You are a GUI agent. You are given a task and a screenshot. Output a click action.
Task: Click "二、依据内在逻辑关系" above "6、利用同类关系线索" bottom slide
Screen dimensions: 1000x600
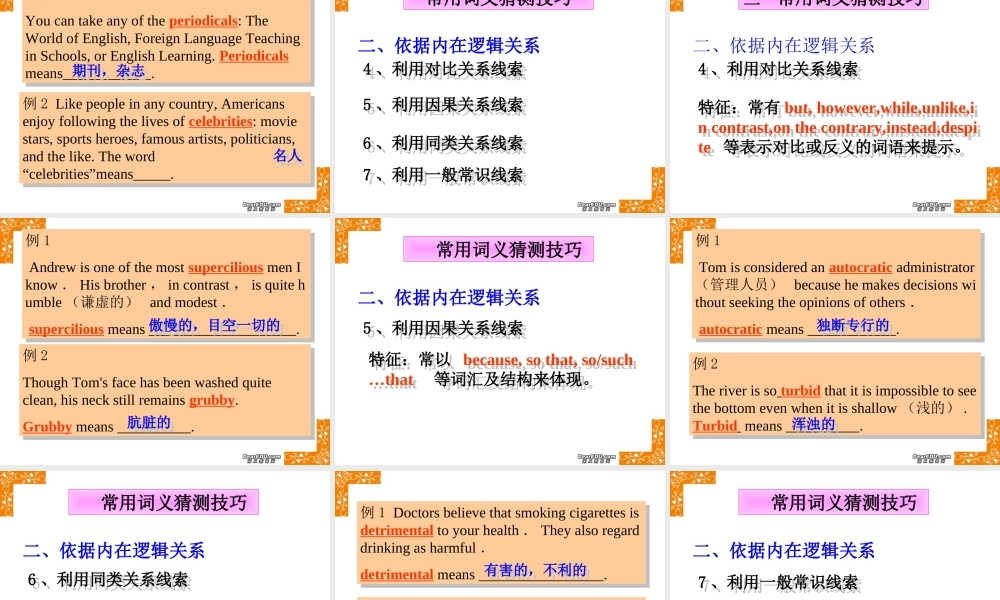114,550
